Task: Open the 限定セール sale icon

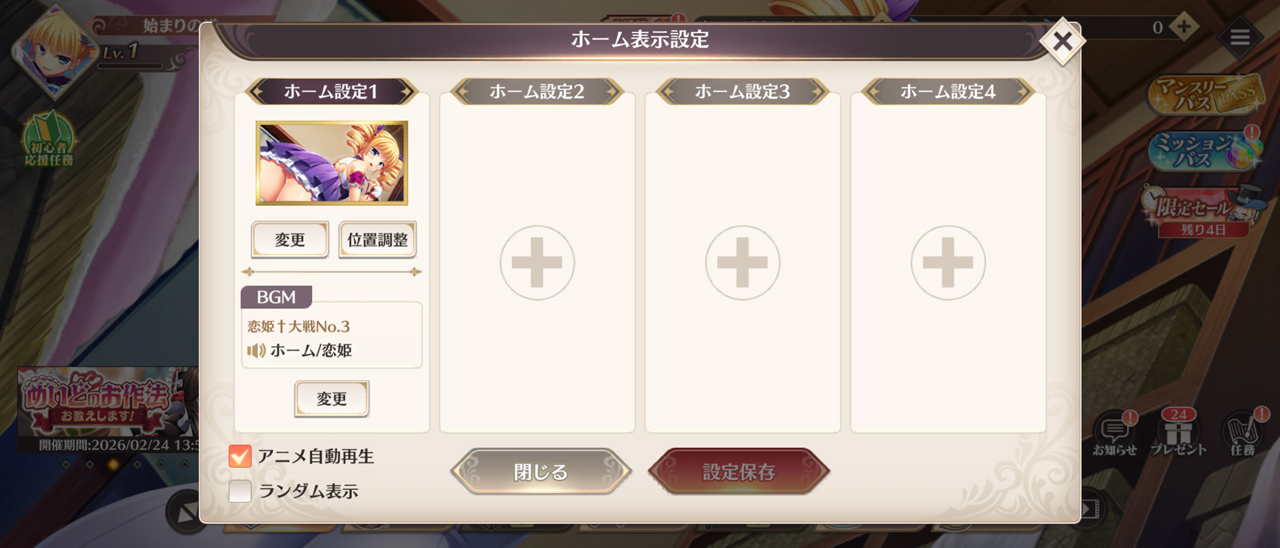Action: click(x=1204, y=212)
